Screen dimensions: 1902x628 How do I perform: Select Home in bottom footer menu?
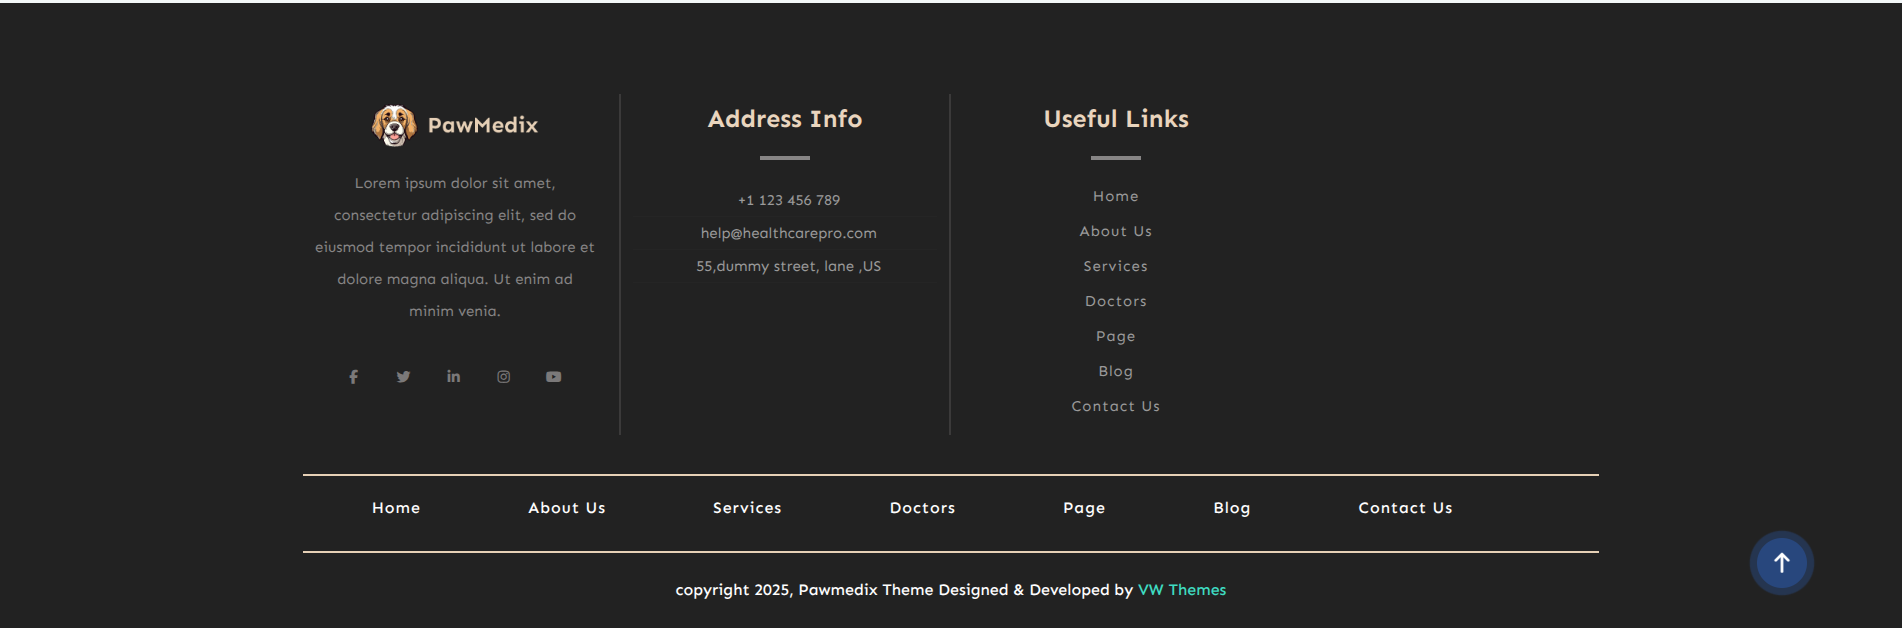[396, 508]
